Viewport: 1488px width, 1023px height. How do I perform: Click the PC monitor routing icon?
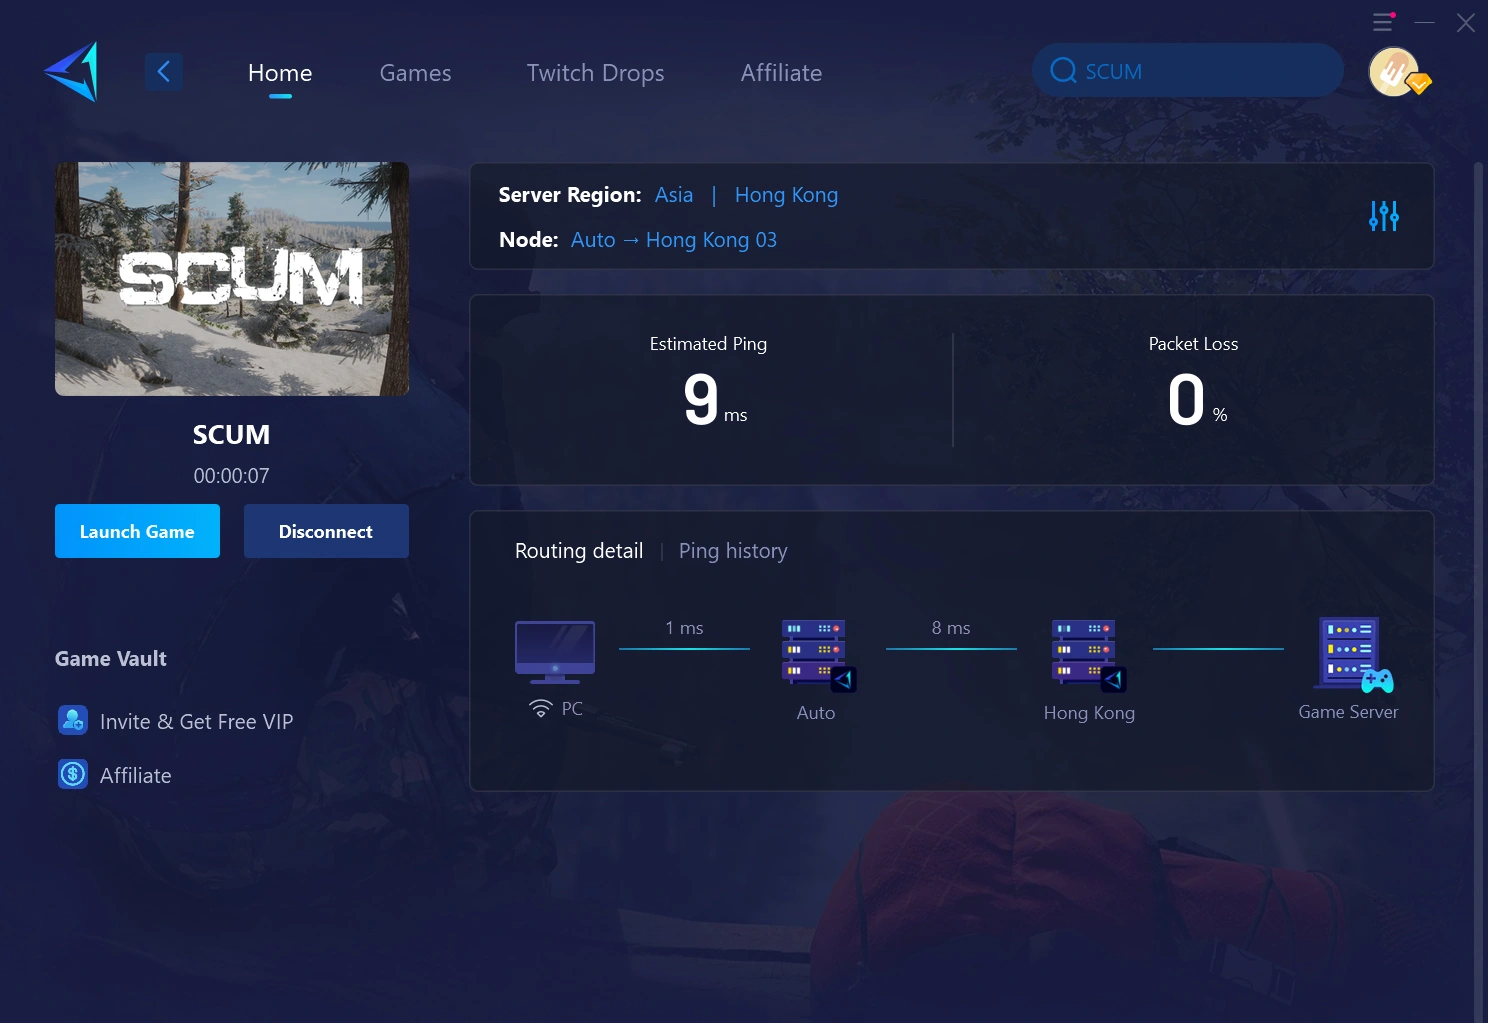[x=555, y=651]
